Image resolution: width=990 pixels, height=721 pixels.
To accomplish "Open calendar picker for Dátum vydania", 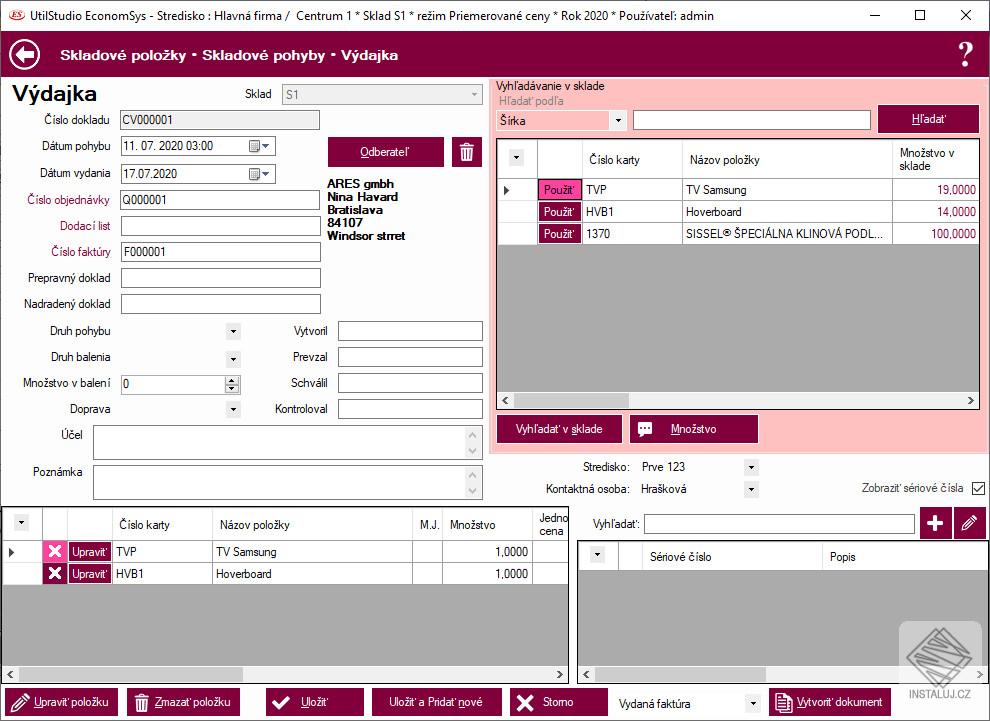I will point(259,174).
